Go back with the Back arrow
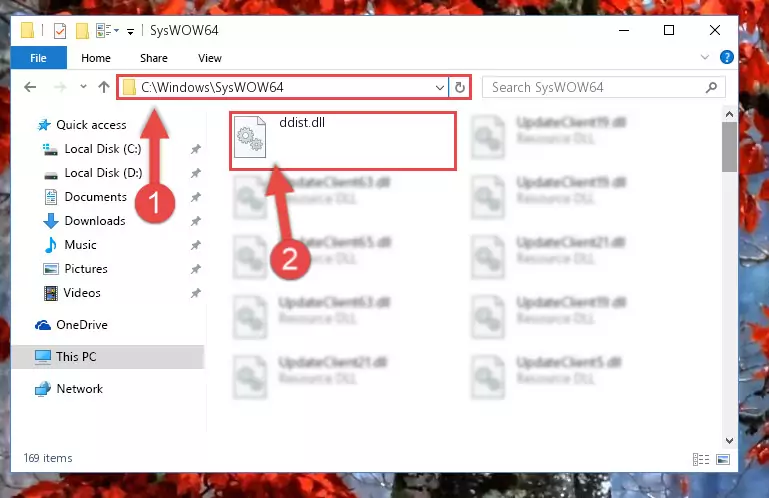Viewport: 769px width, 498px height. click(x=30, y=87)
